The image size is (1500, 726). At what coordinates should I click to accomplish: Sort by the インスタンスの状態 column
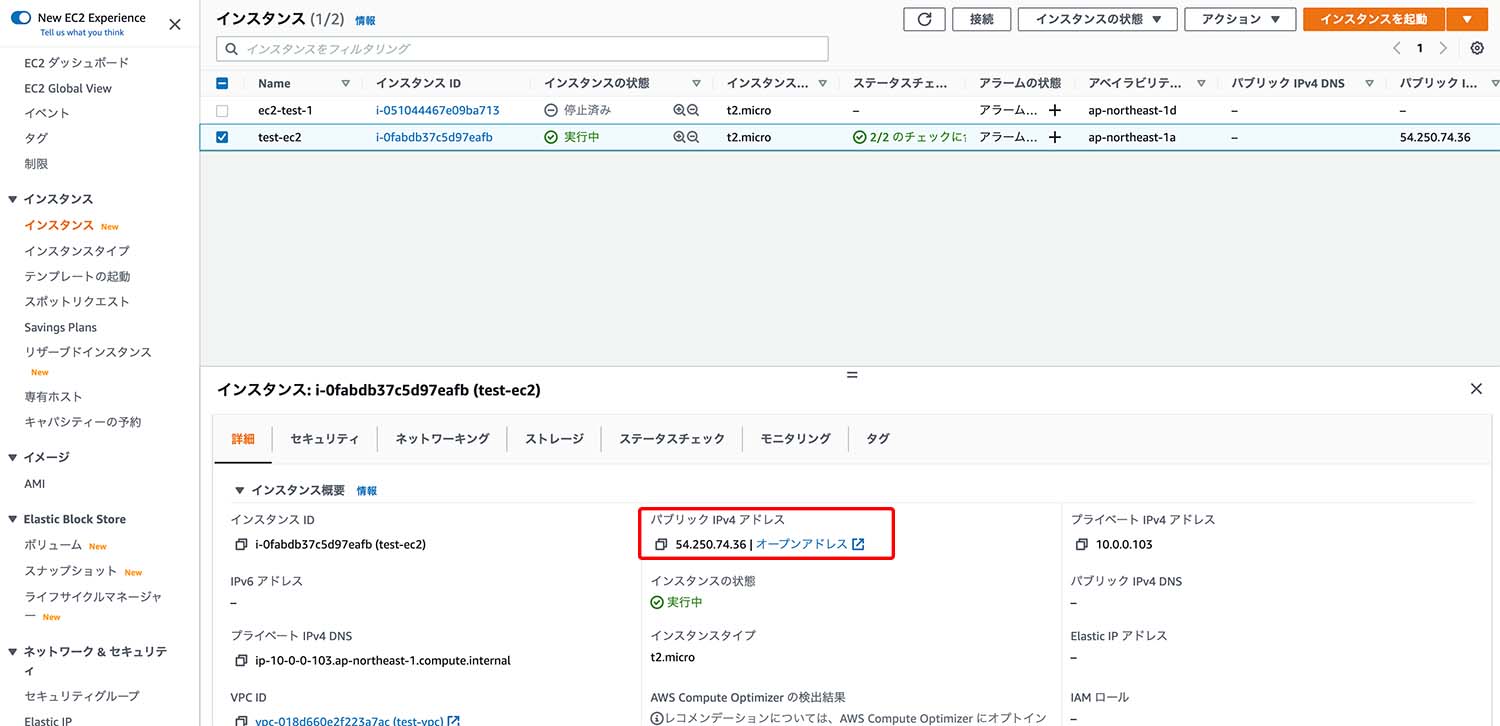coord(696,83)
